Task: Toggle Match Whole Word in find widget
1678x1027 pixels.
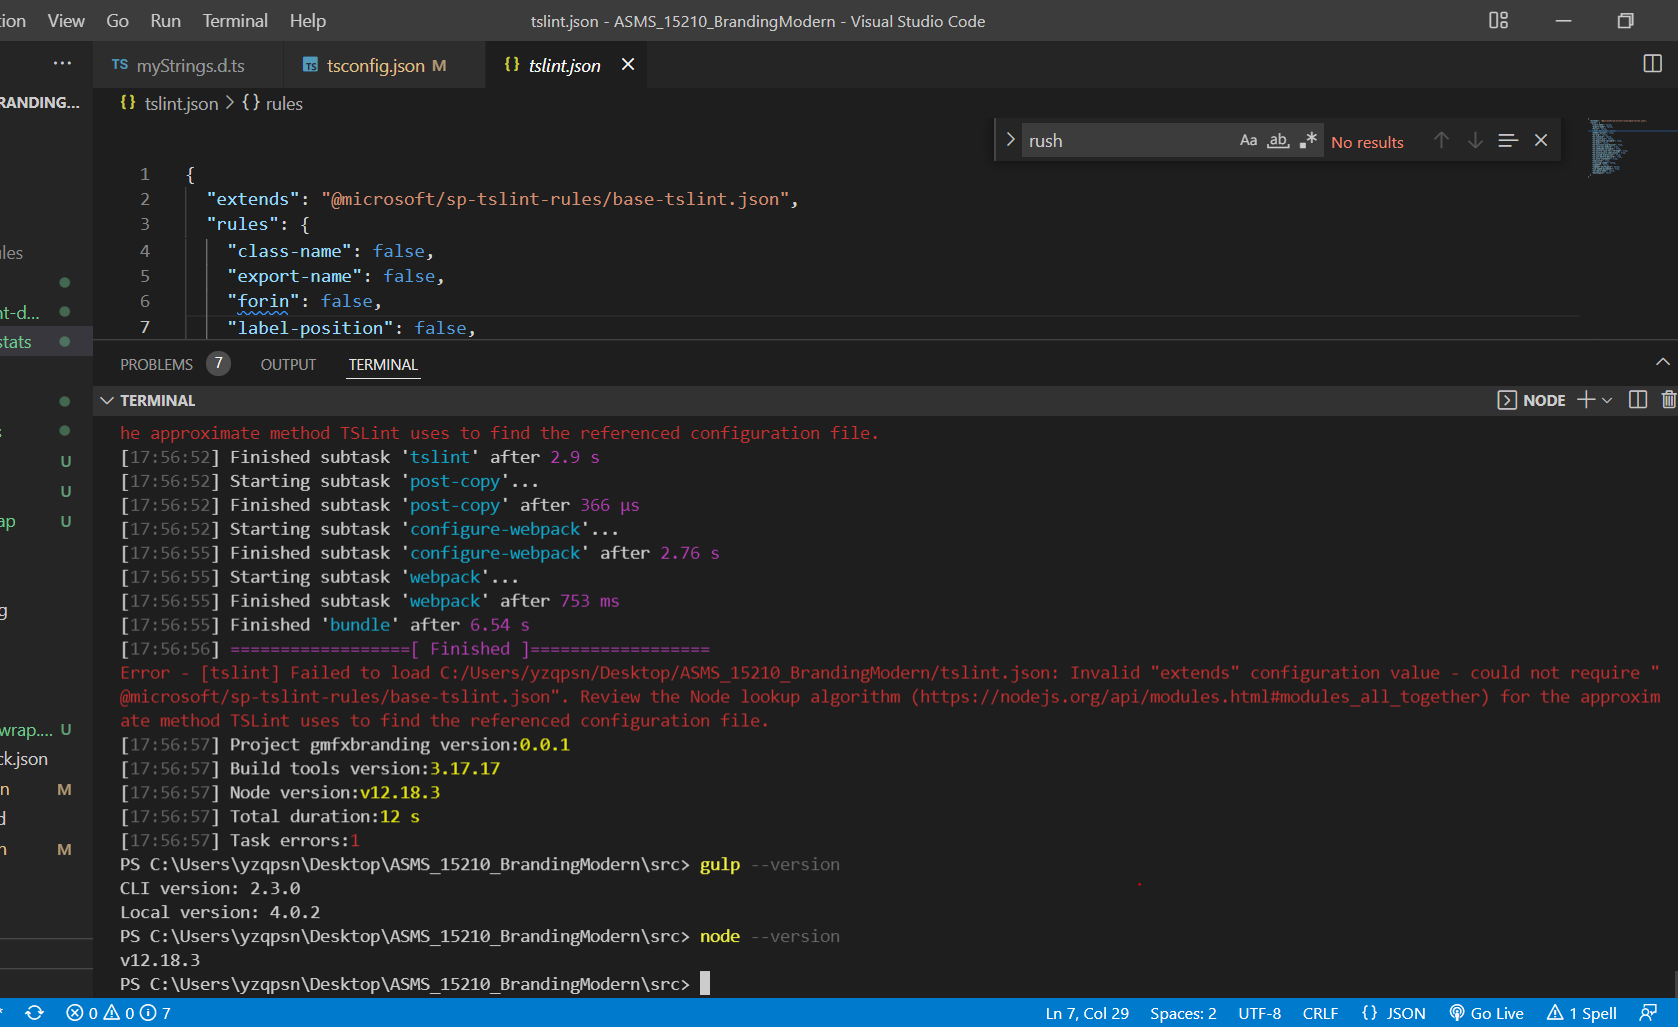Action: coord(1278,140)
